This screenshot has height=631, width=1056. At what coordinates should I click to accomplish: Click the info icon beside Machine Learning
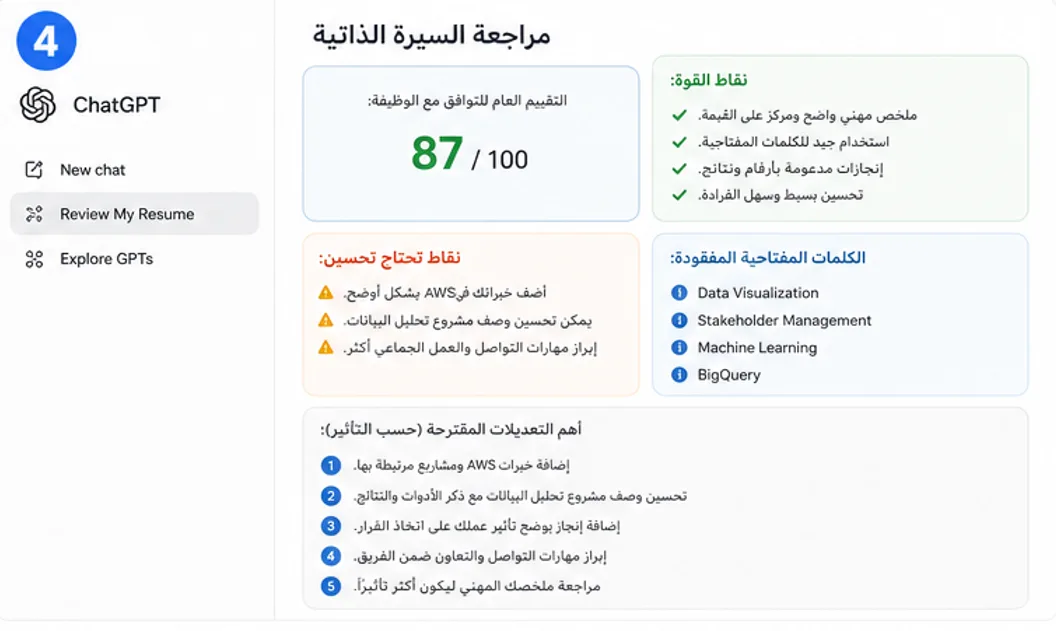tap(679, 347)
